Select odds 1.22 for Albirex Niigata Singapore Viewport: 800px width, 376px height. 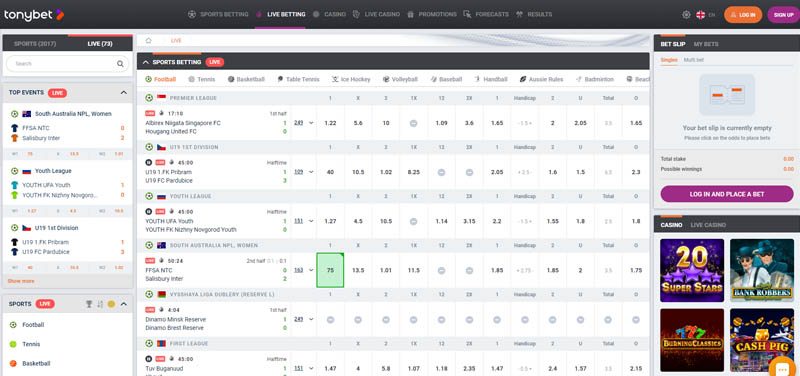click(330, 123)
